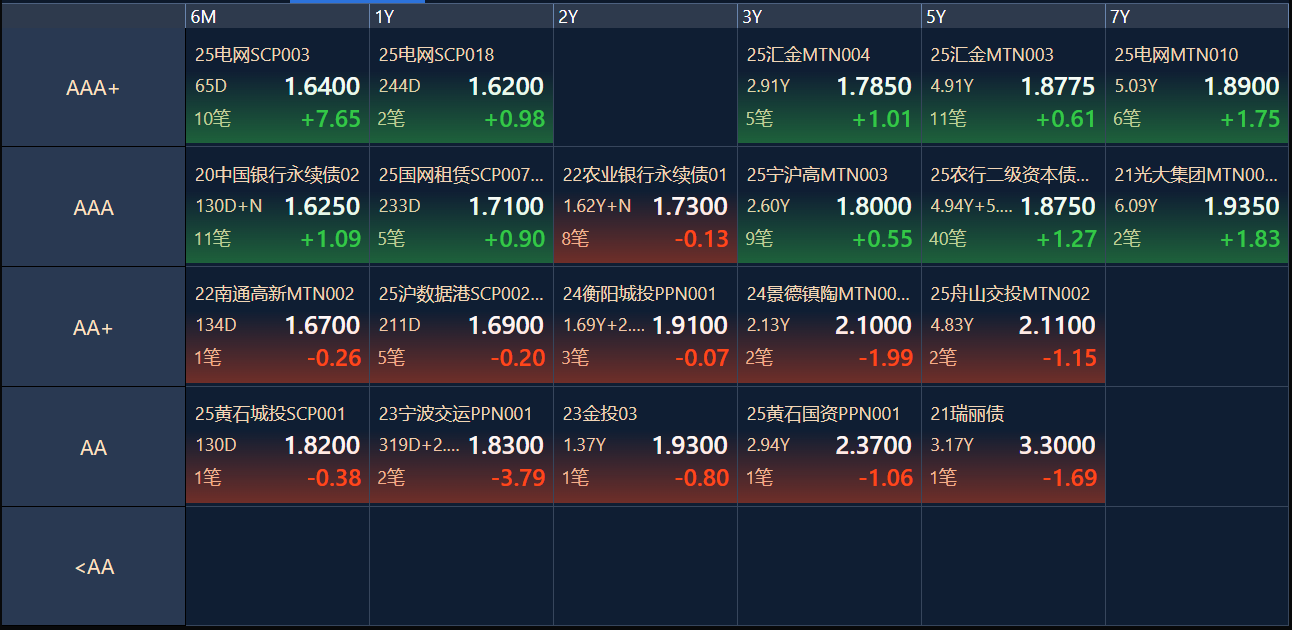Click yield value 1.6400
Viewport: 1292px width, 630px height.
[x=322, y=87]
